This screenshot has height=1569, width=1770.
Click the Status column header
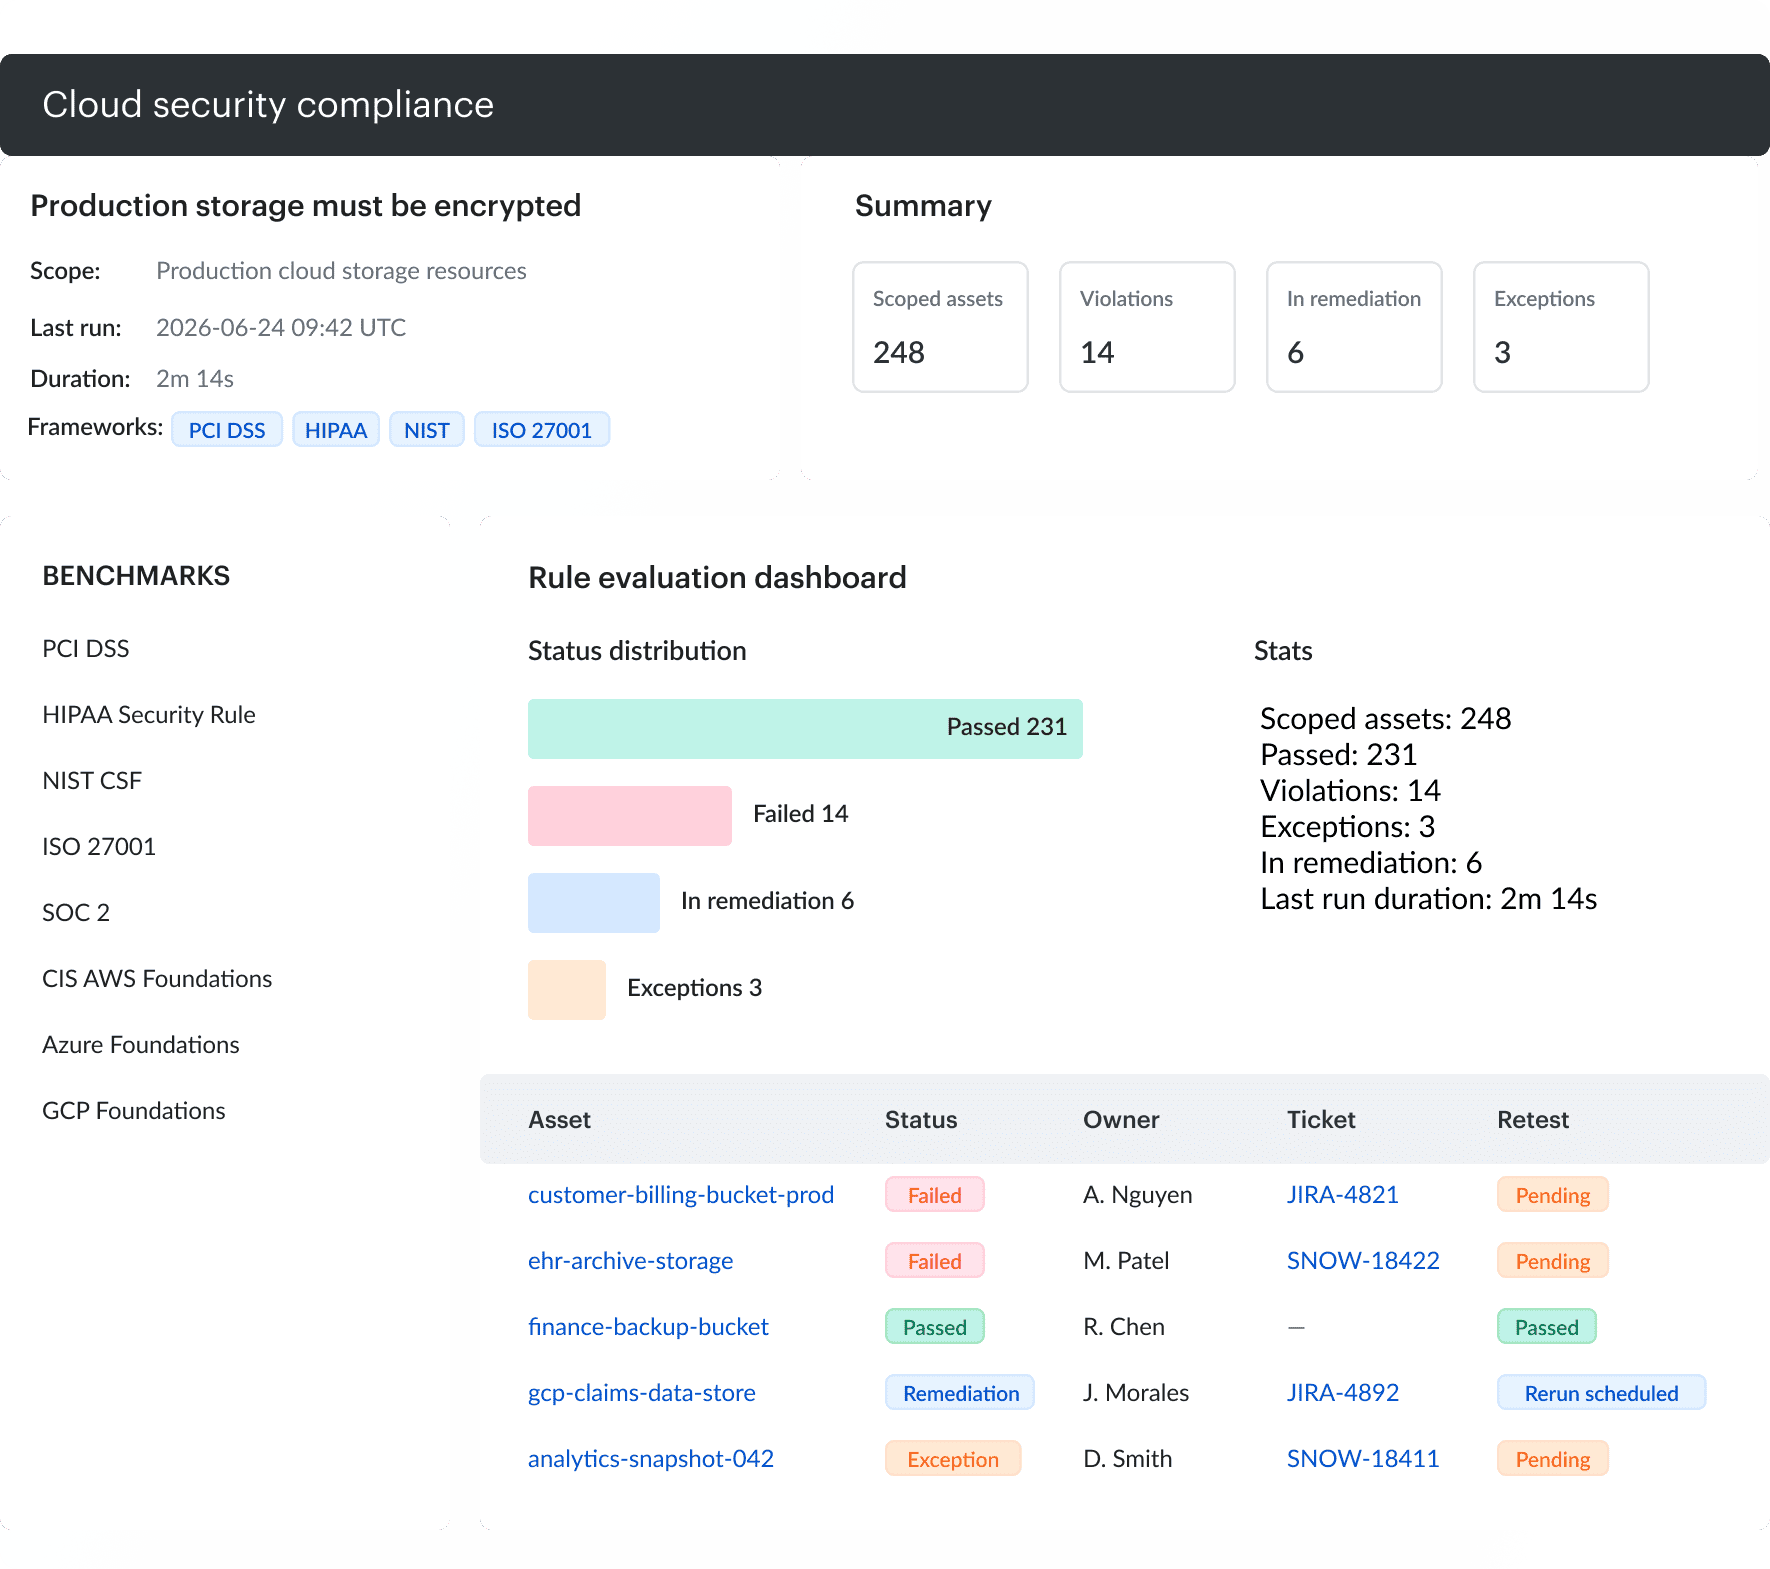[x=921, y=1120]
